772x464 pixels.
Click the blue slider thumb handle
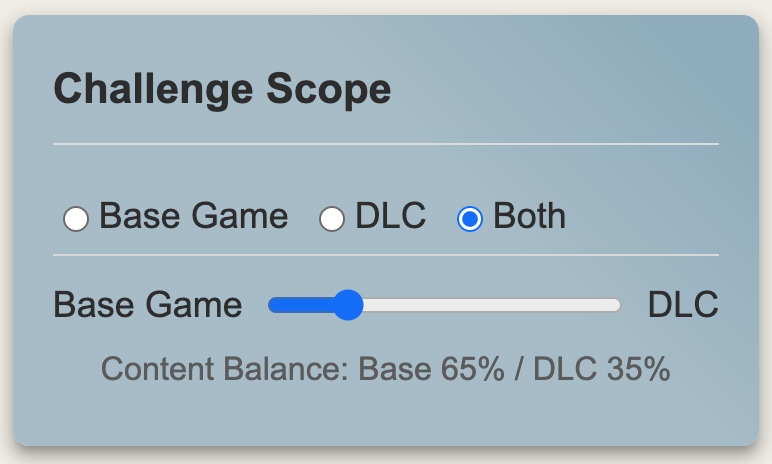[x=347, y=305]
